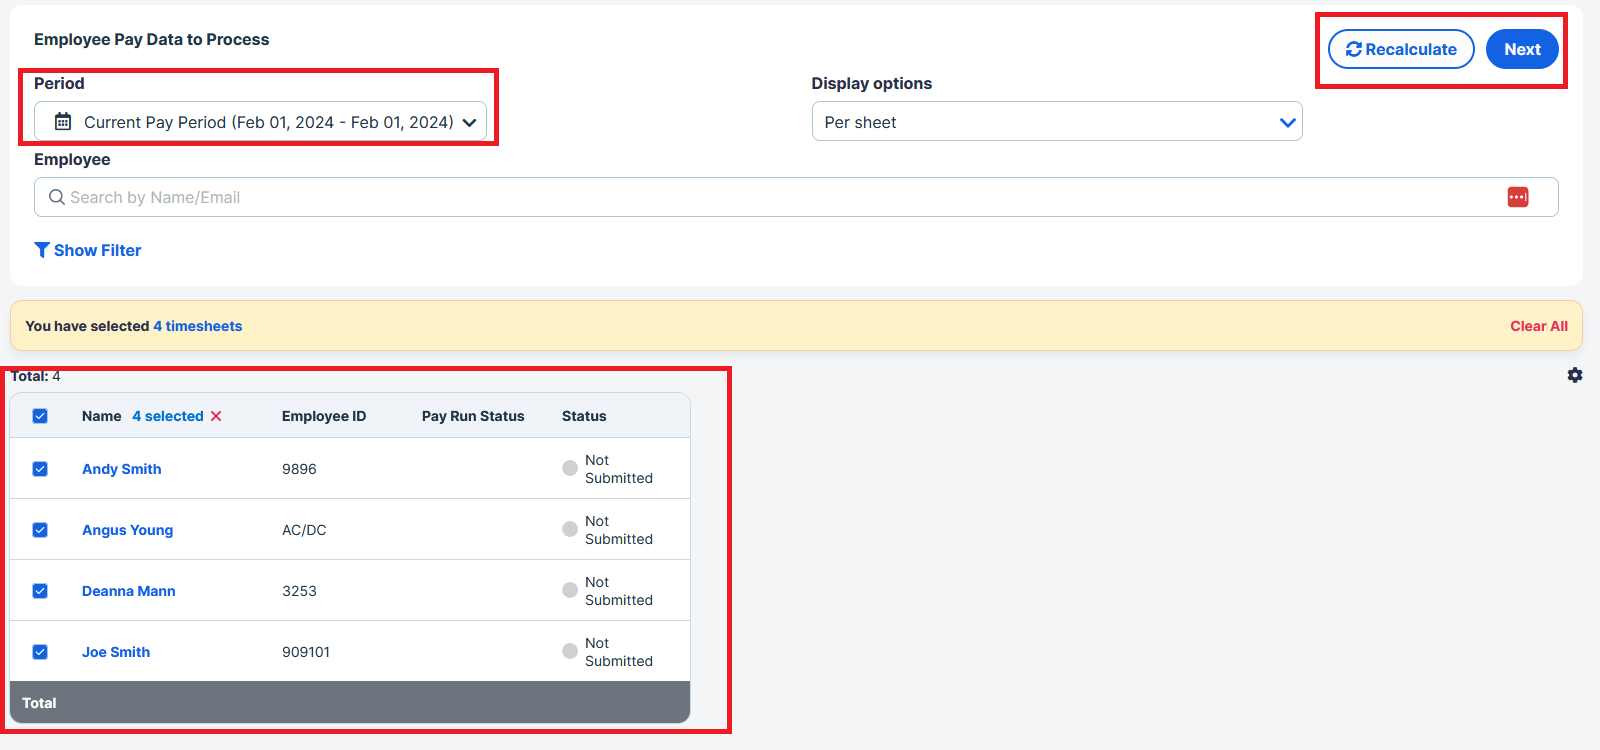Image resolution: width=1600 pixels, height=750 pixels.
Task: Click the calendar icon in Period field
Action: coord(63,122)
